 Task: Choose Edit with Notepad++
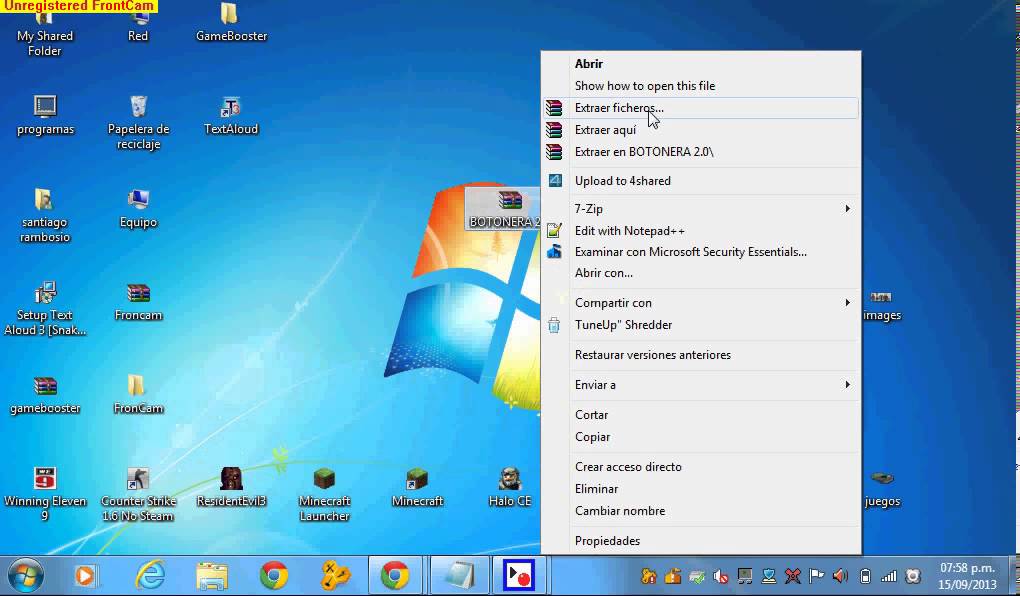click(x=701, y=230)
